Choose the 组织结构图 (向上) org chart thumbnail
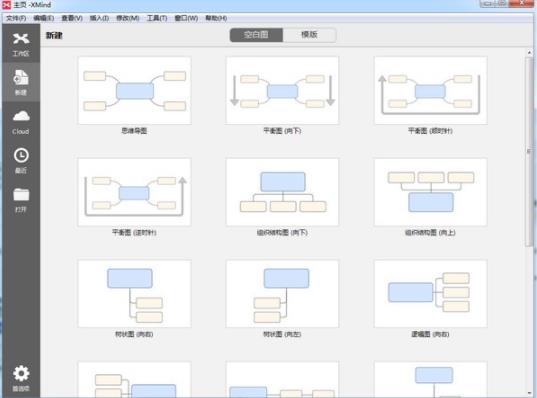This screenshot has width=537, height=398. click(x=430, y=192)
